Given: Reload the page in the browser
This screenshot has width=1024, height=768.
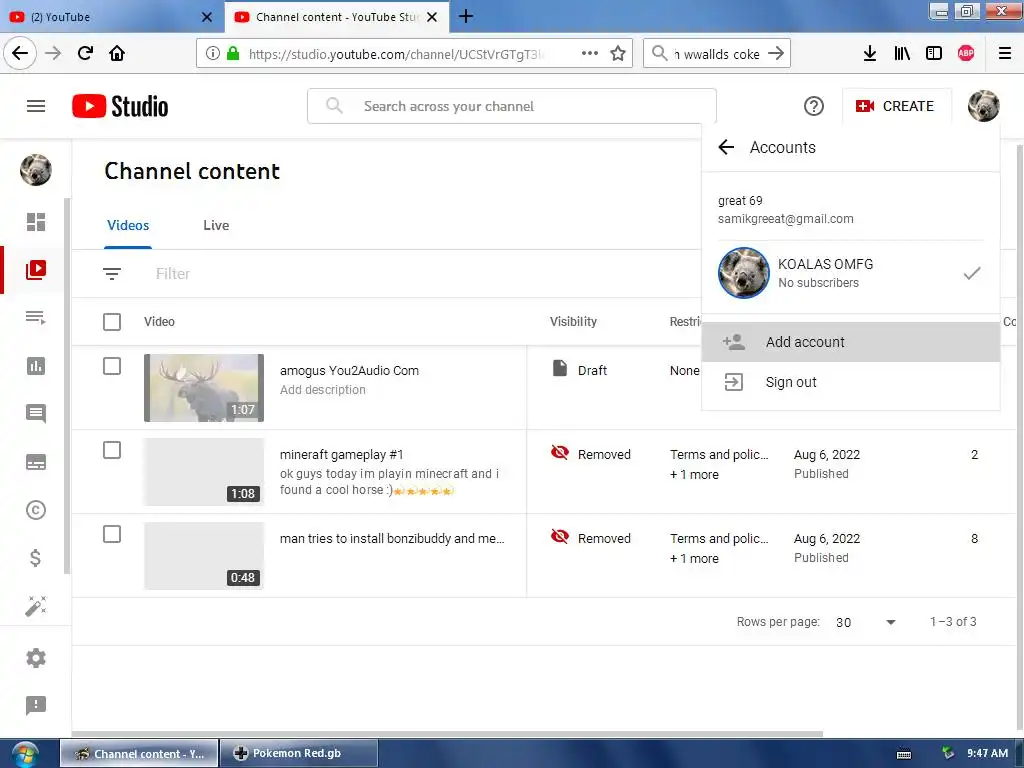Looking at the screenshot, I should 85,53.
